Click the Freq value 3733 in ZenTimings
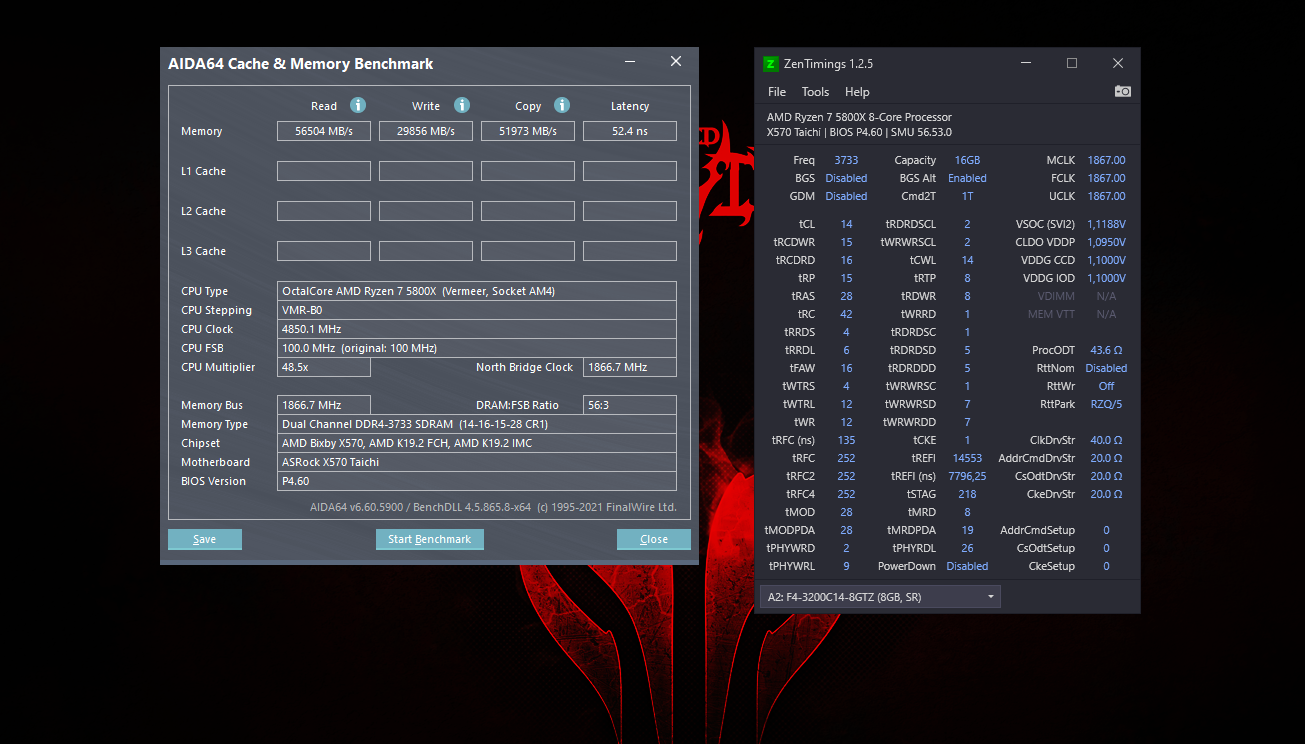This screenshot has height=744, width=1305. tap(846, 160)
